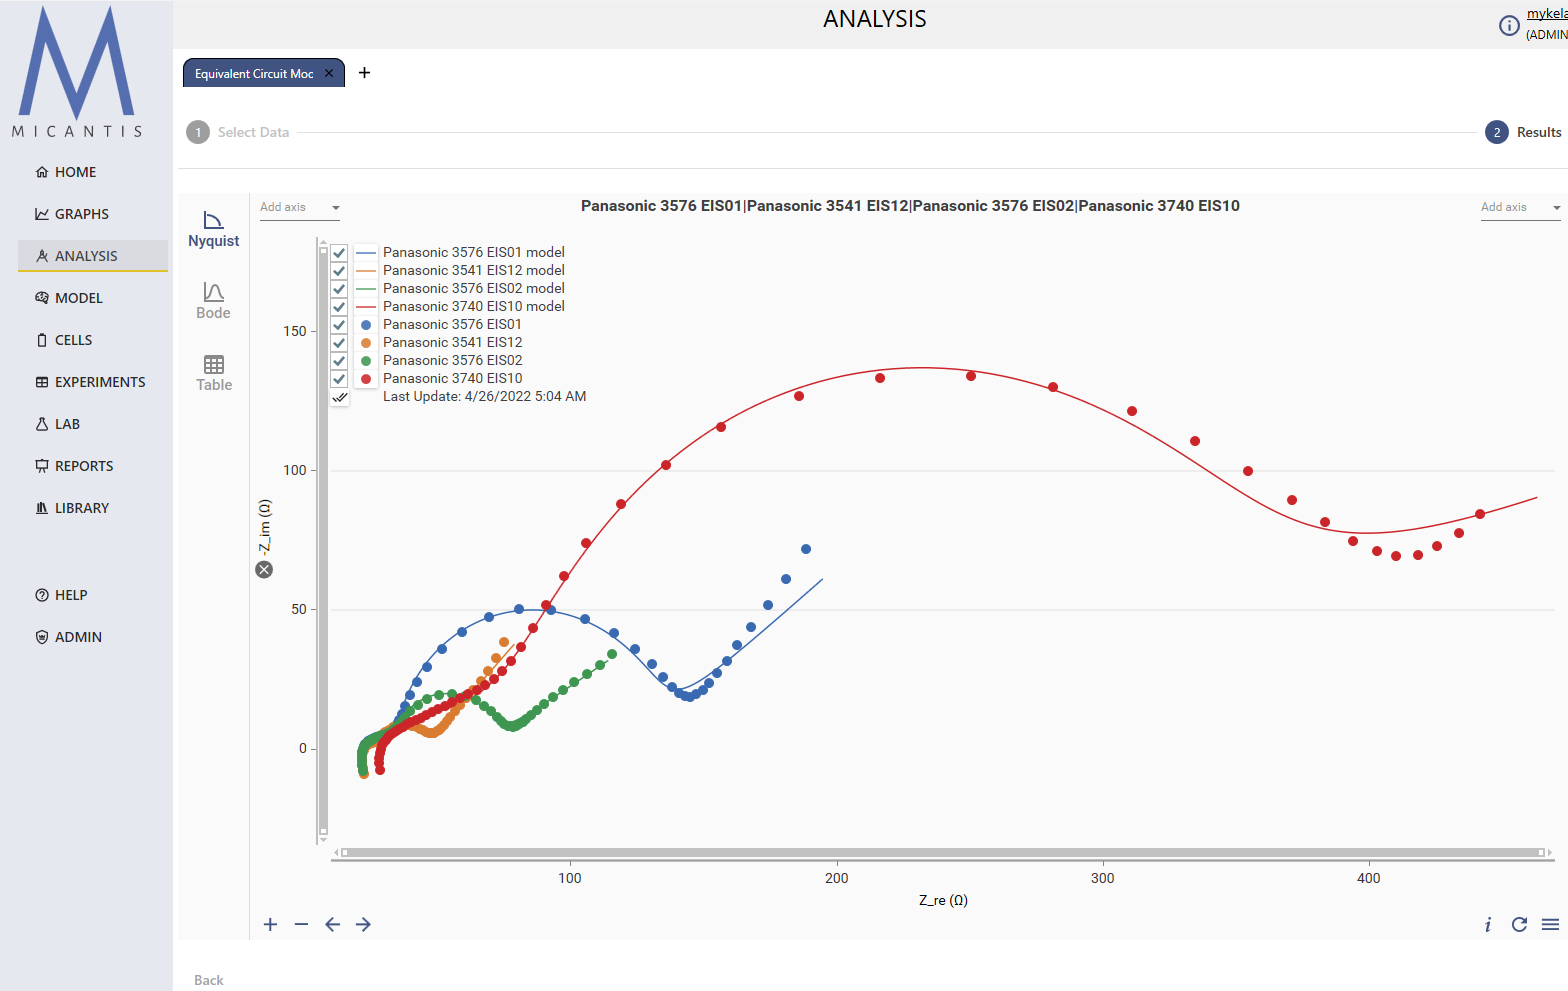
Task: Click the horizontal range slider bar under chart
Action: point(944,853)
